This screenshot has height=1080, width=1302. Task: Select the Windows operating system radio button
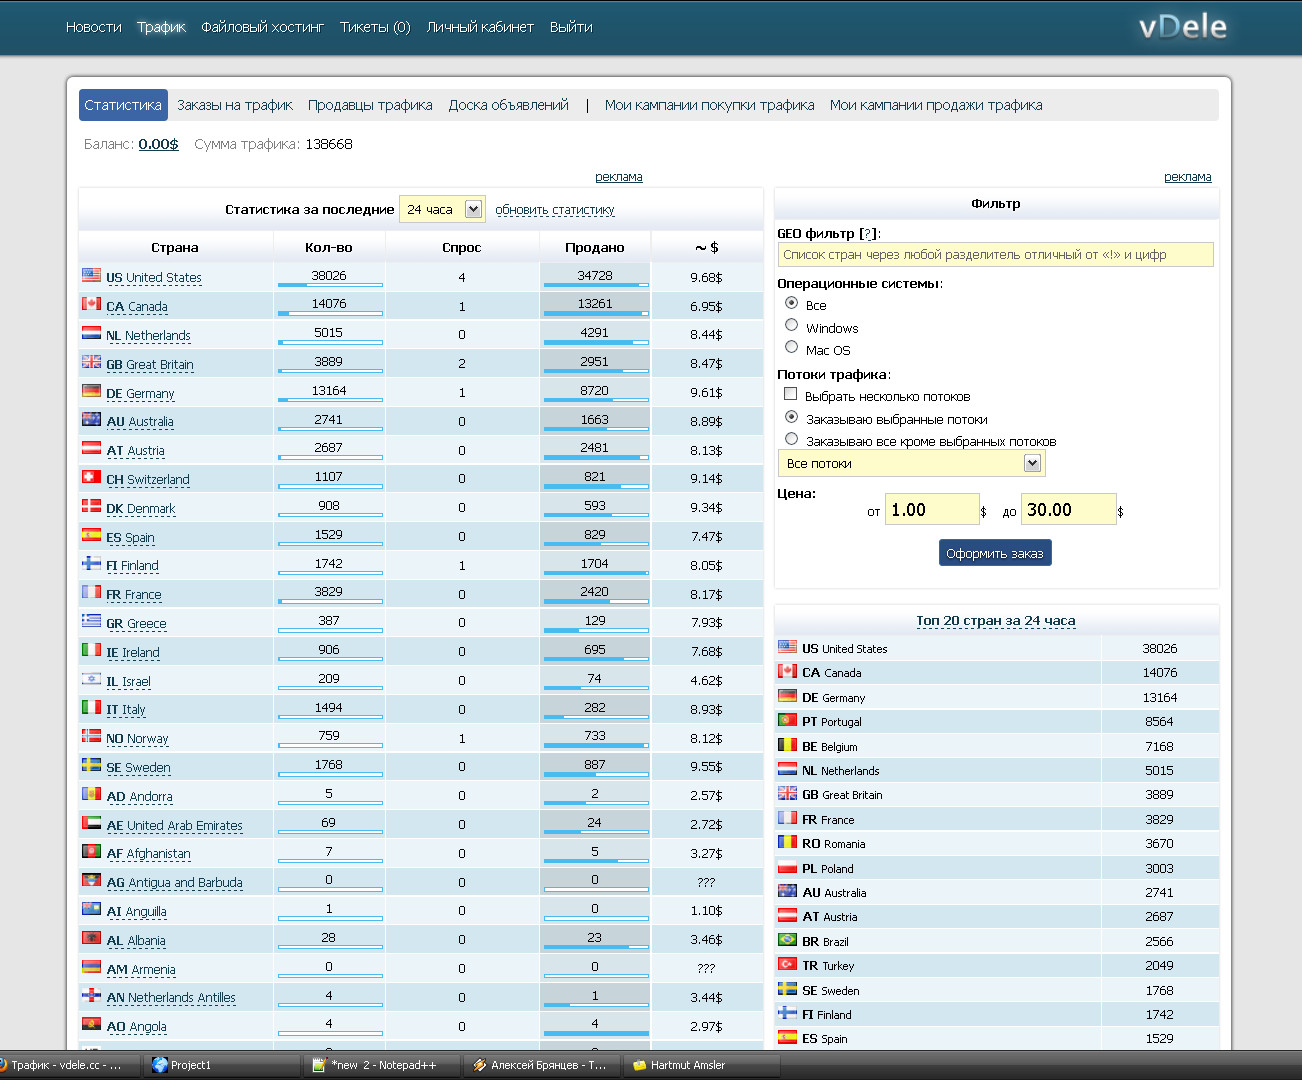pos(791,325)
